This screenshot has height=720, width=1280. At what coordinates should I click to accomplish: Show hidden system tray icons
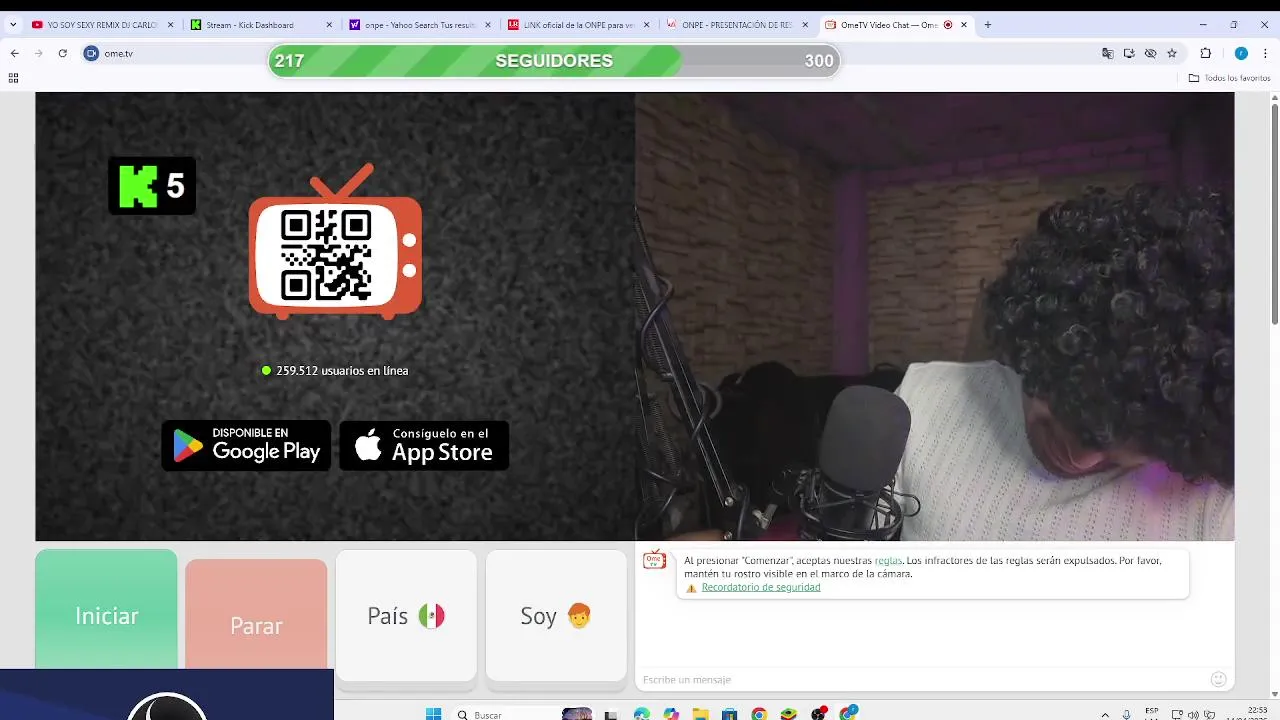[1105, 714]
